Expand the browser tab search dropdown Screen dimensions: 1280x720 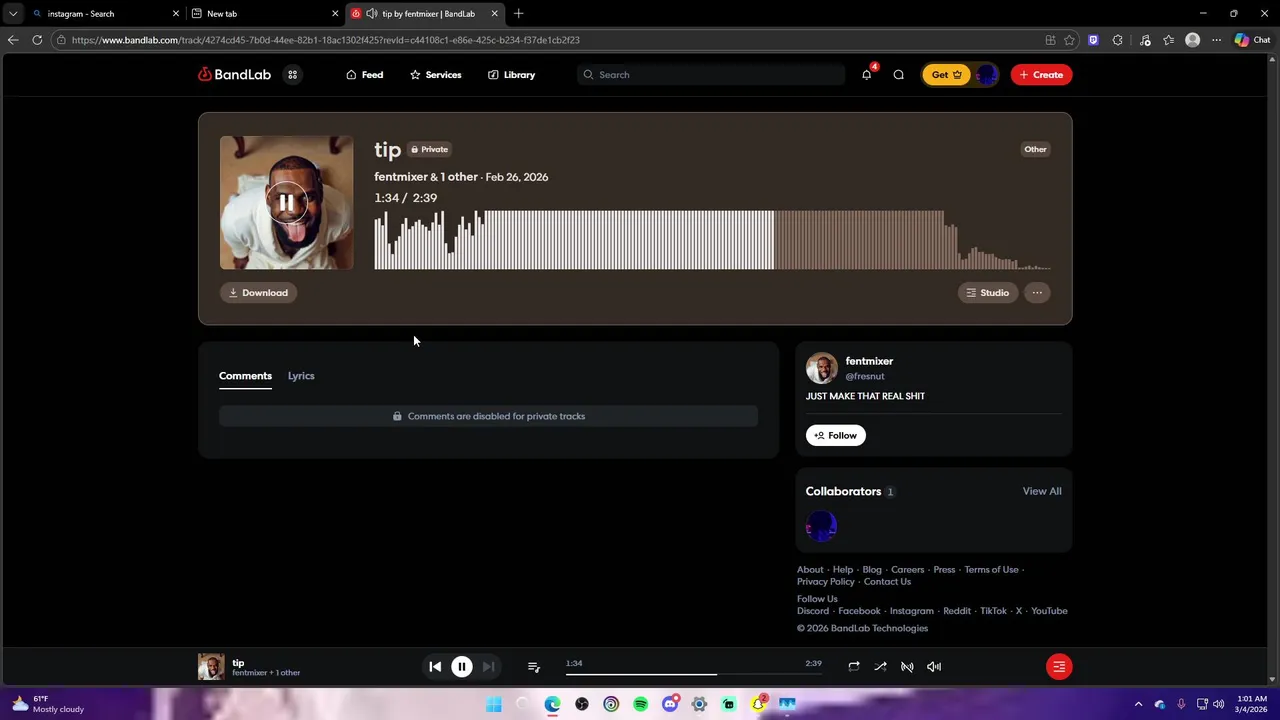(13, 14)
